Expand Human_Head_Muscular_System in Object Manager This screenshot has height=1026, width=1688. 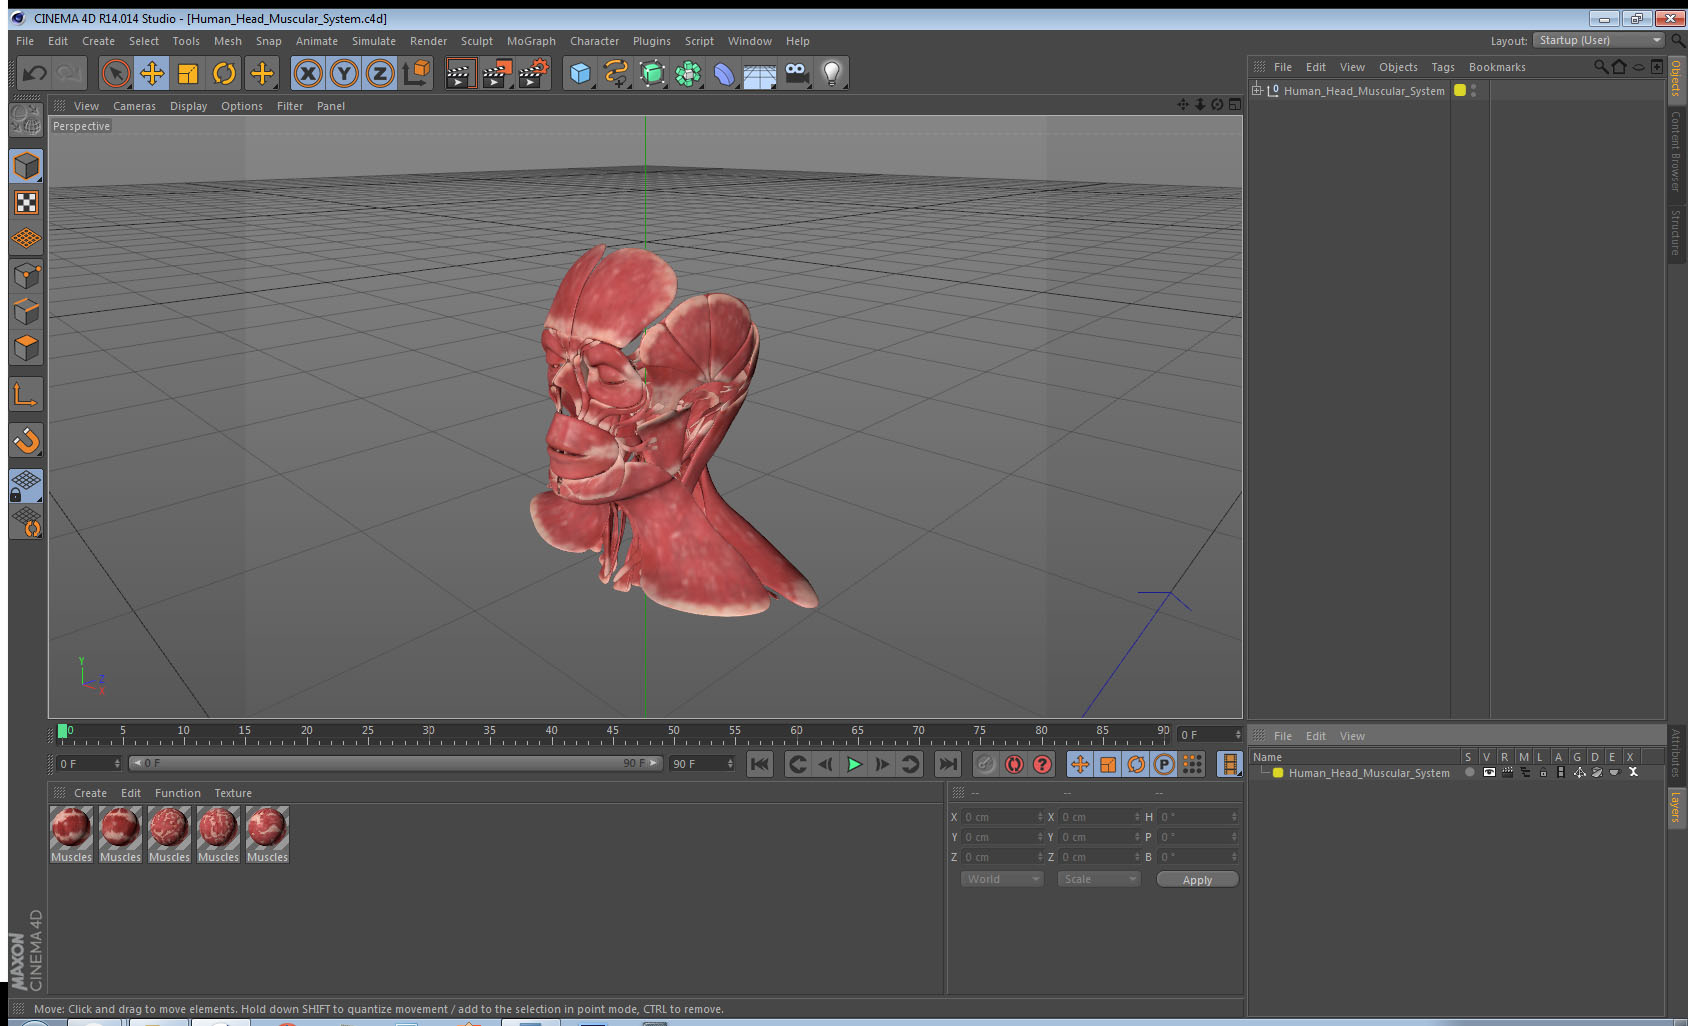tap(1257, 90)
